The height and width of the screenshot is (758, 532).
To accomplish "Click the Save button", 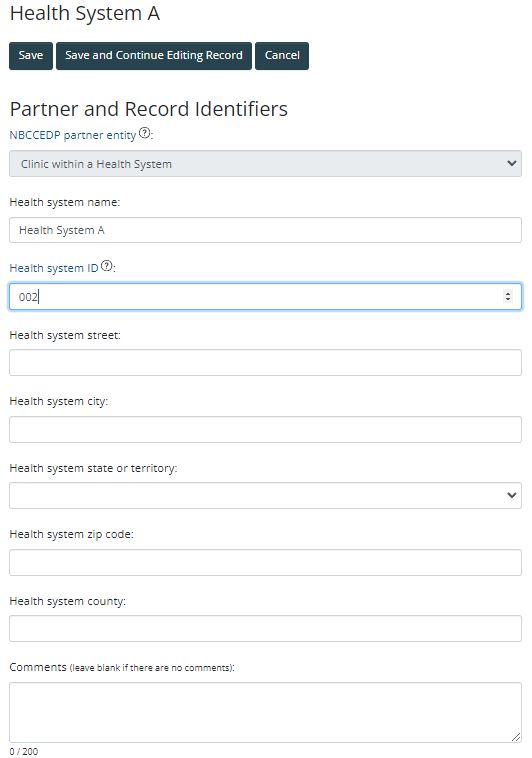I will pyautogui.click(x=31, y=56).
